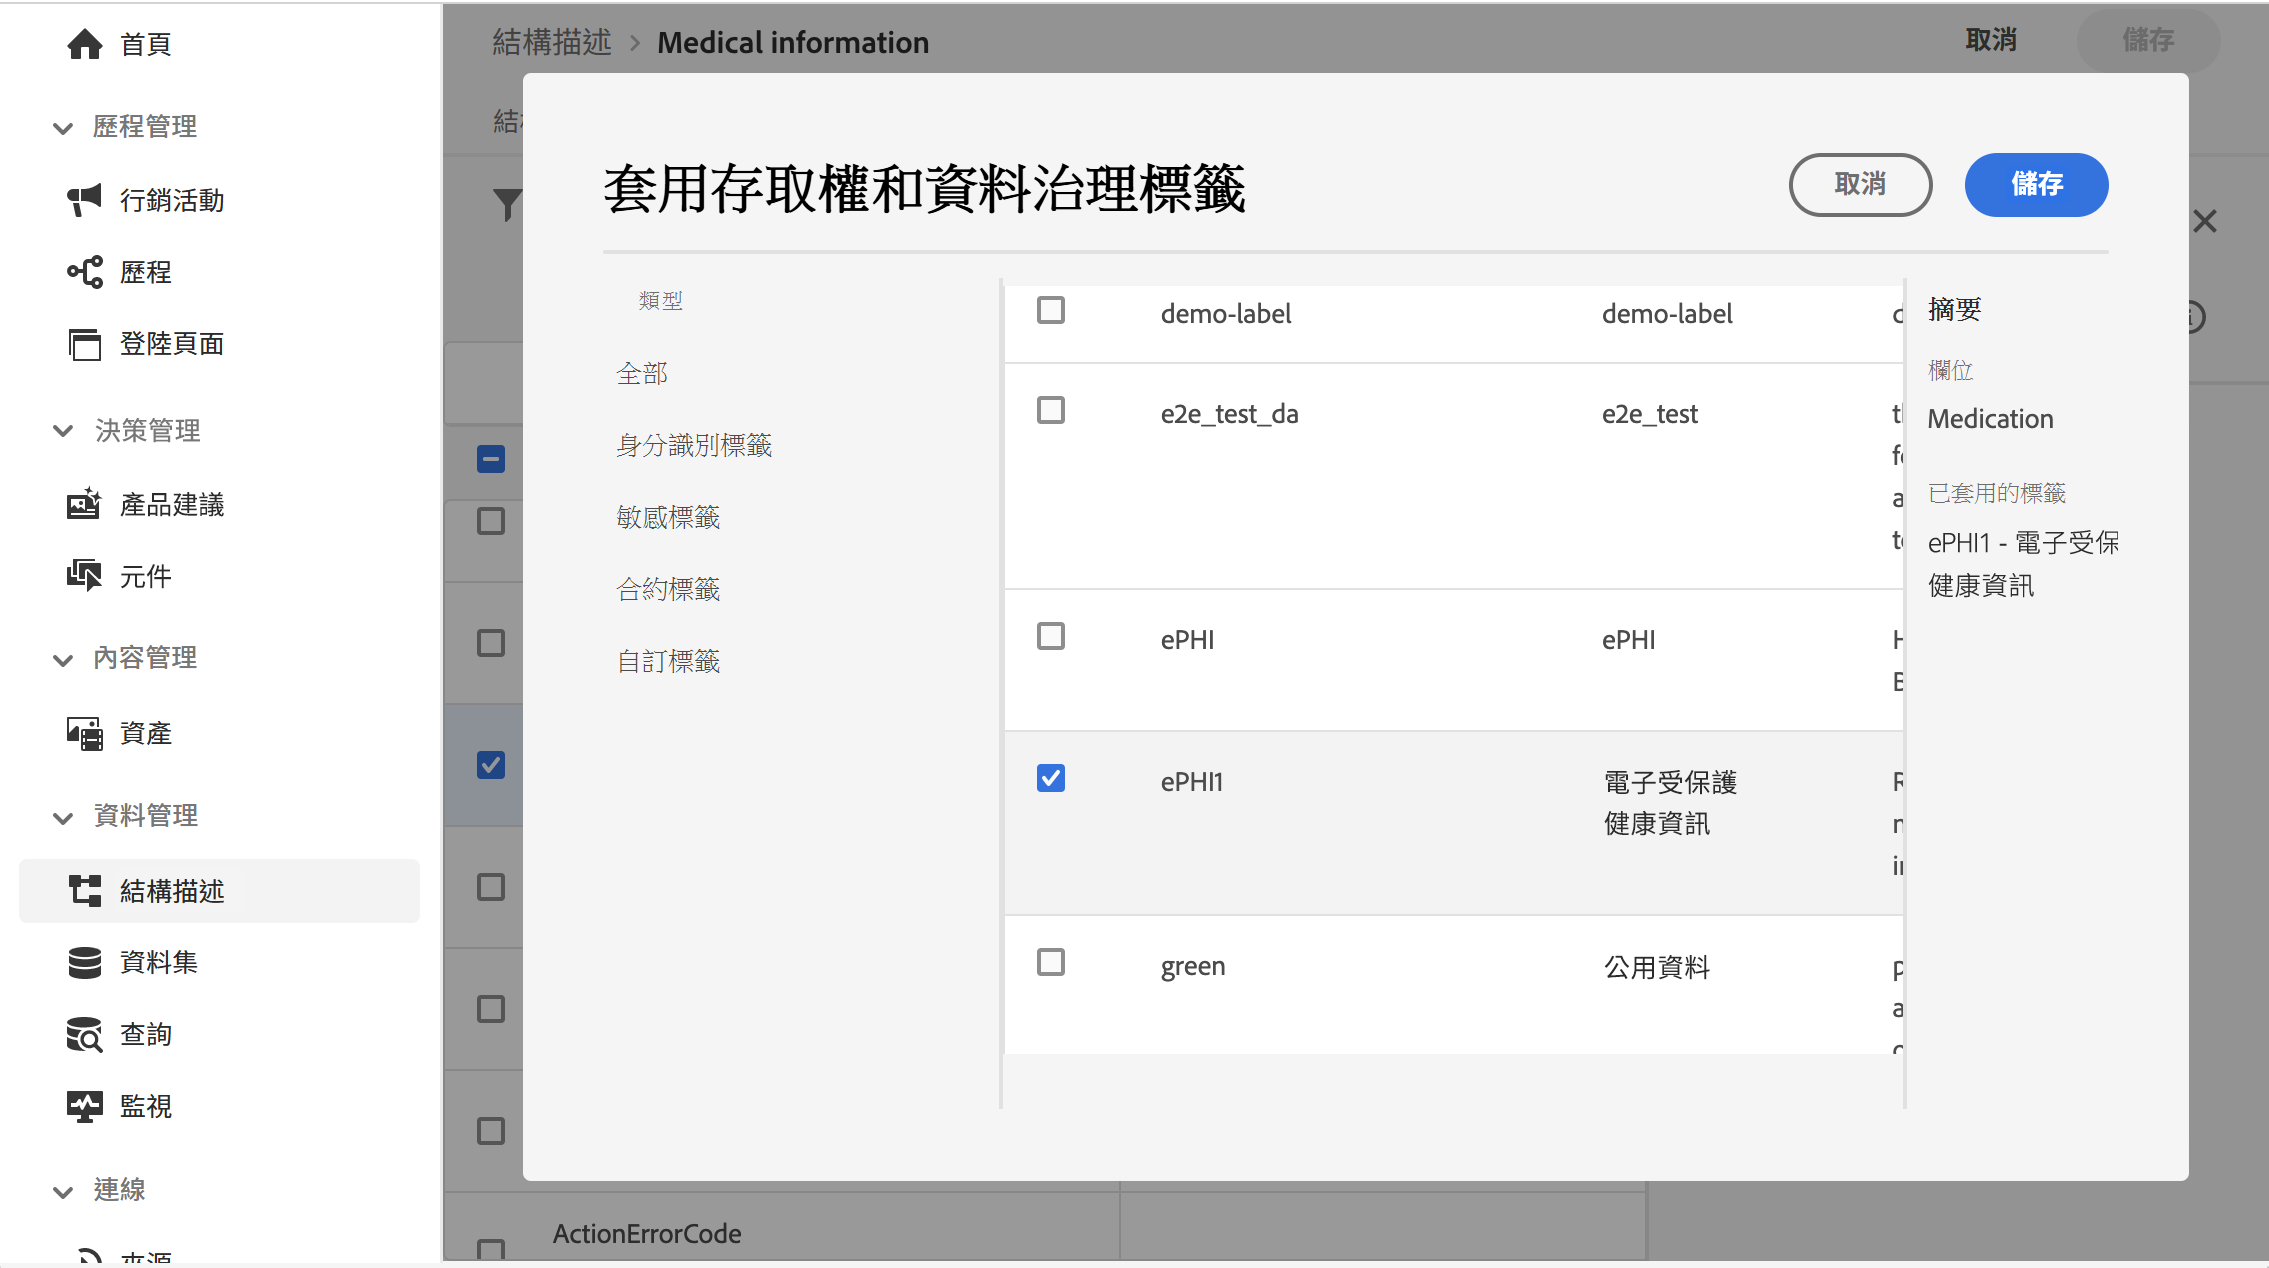Open the Assets icon under content management
This screenshot has width=2269, height=1268.
[x=85, y=733]
